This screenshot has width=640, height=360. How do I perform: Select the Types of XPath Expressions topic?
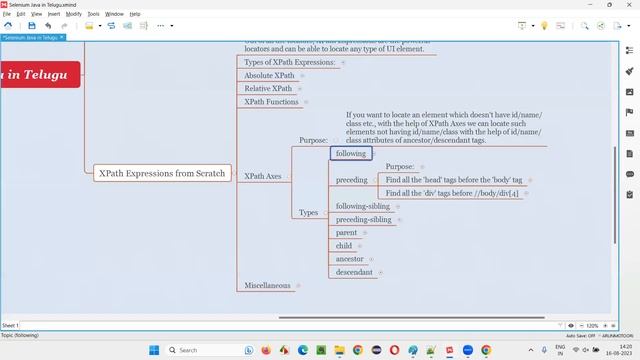pyautogui.click(x=289, y=62)
